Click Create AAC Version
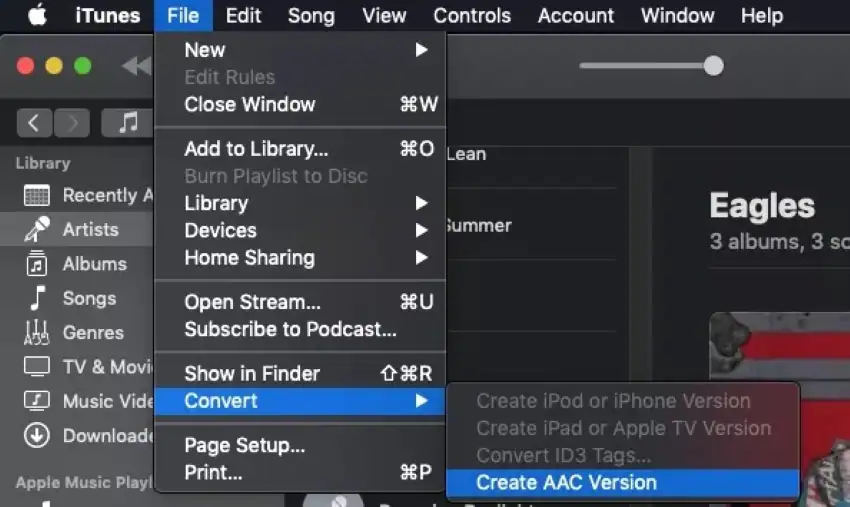The image size is (850, 507). click(x=623, y=483)
